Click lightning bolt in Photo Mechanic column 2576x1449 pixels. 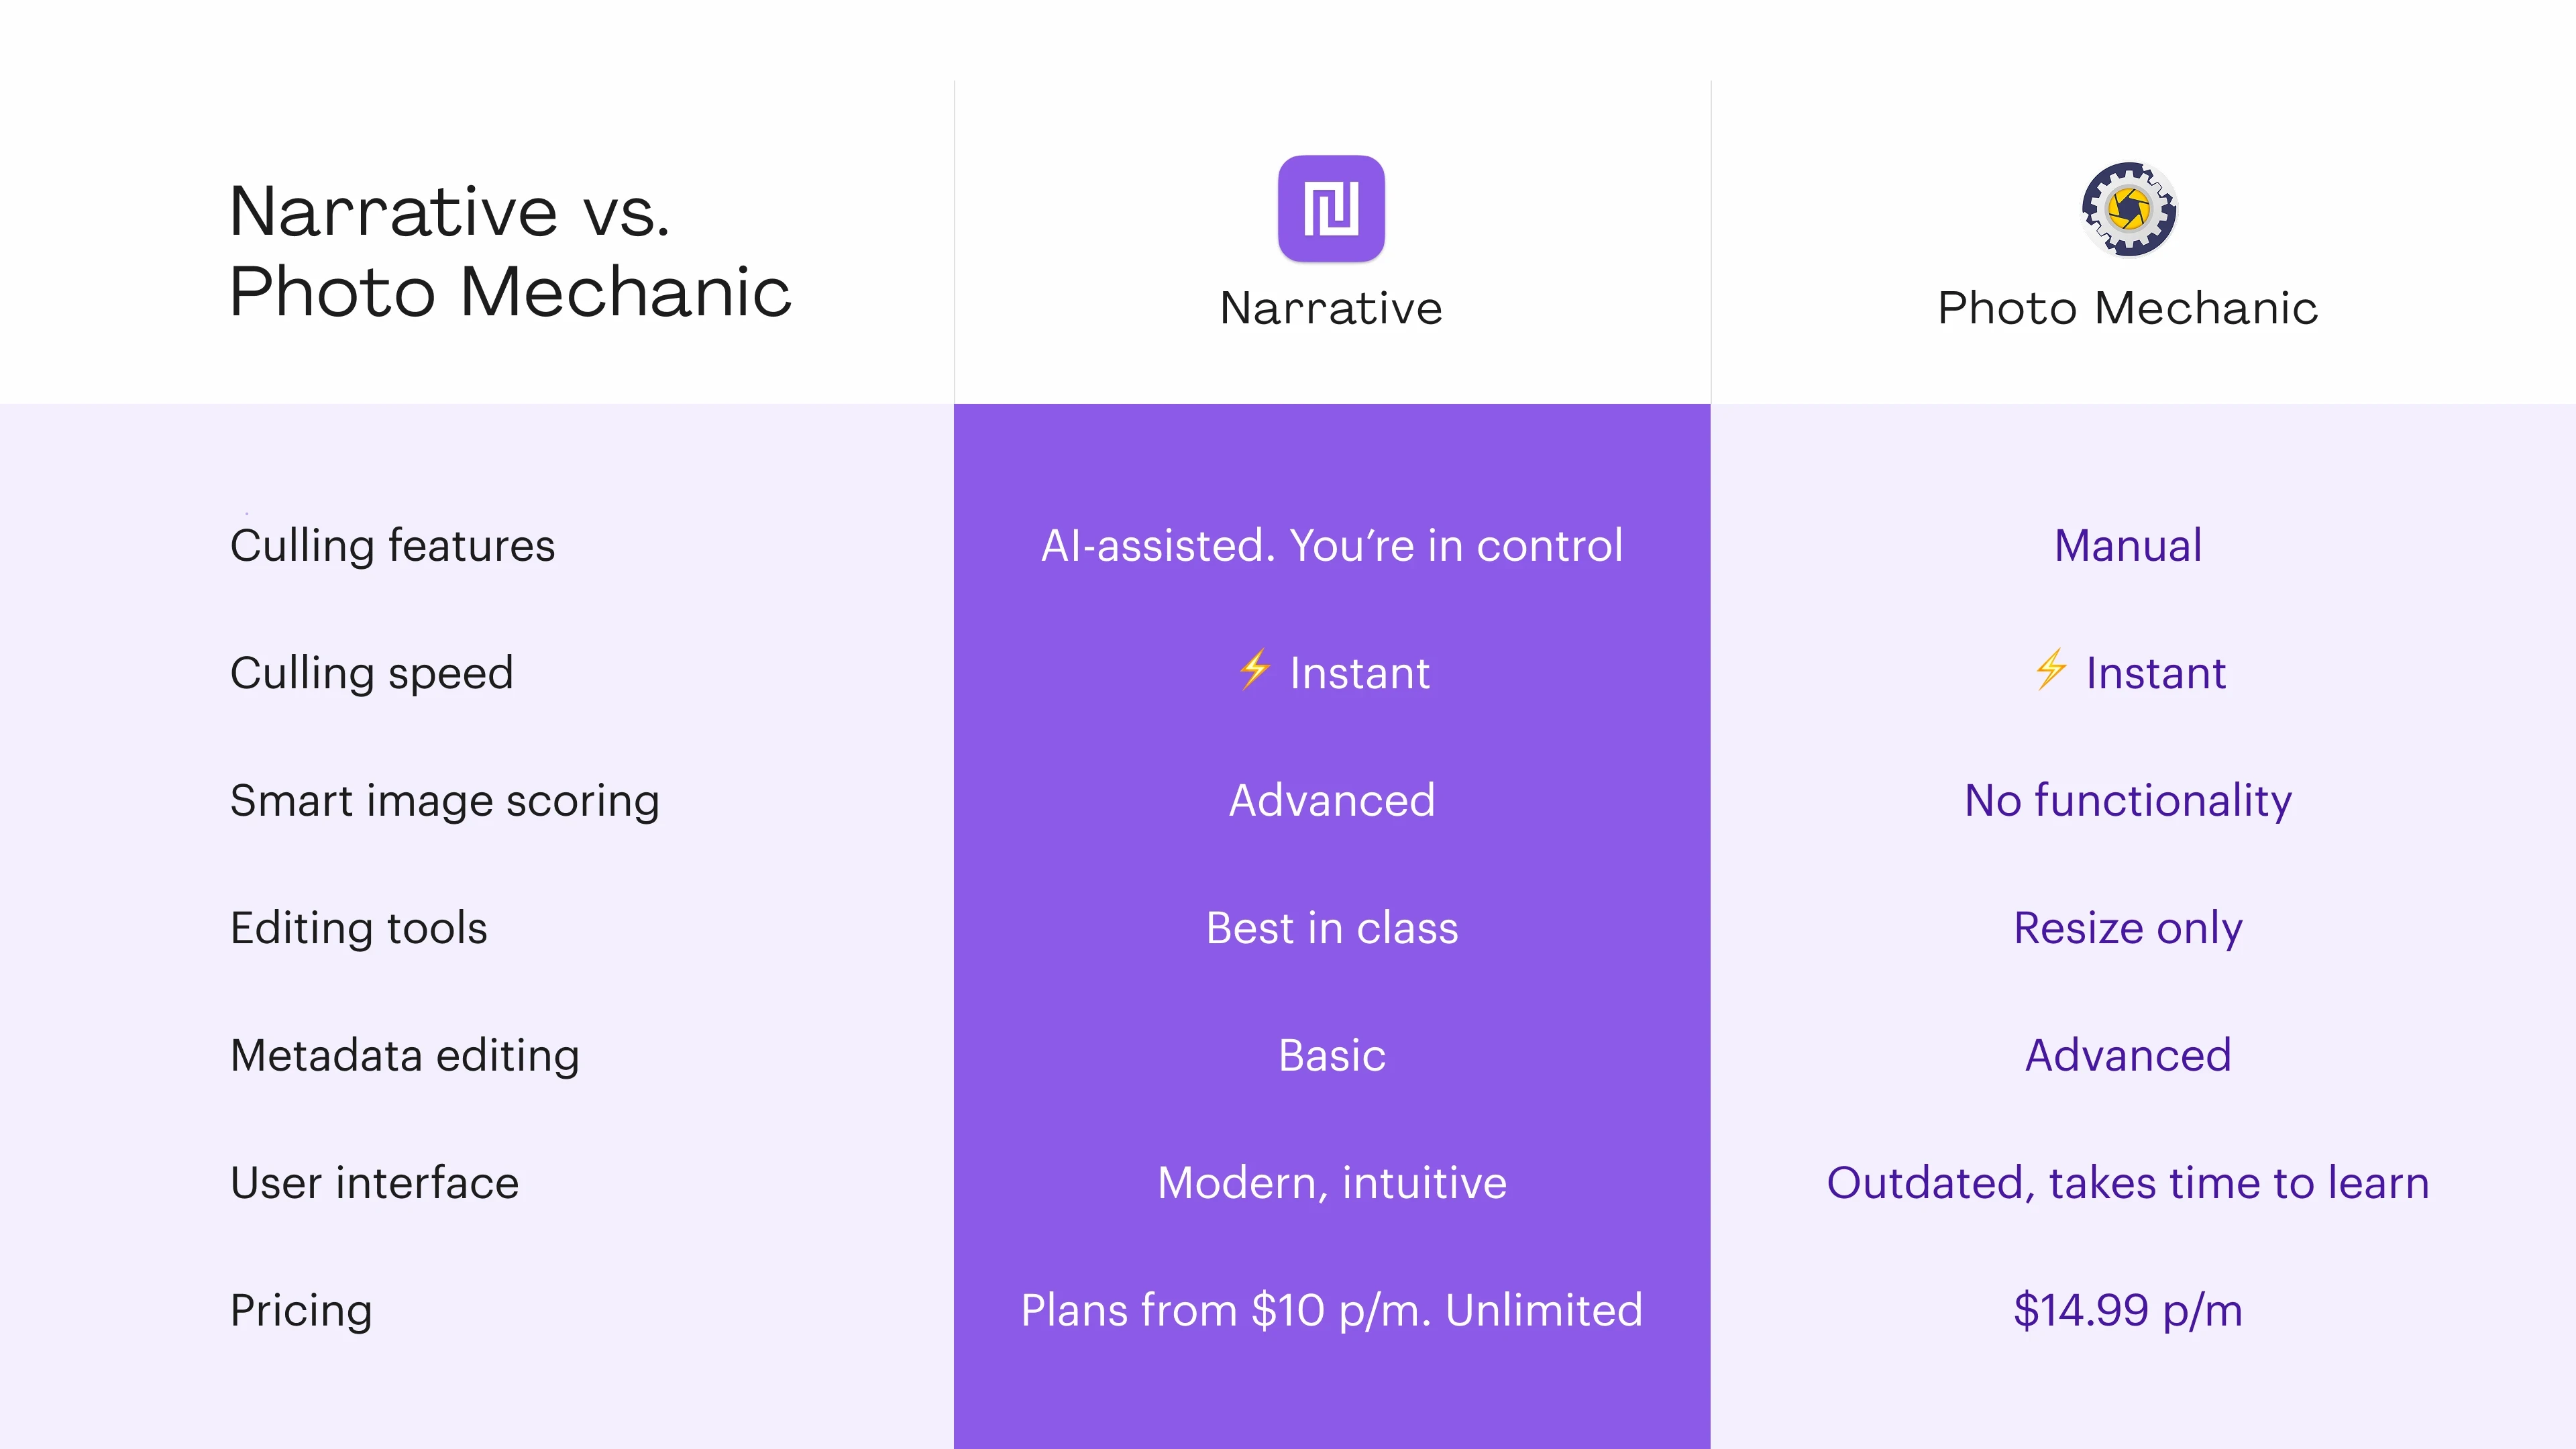2051,670
